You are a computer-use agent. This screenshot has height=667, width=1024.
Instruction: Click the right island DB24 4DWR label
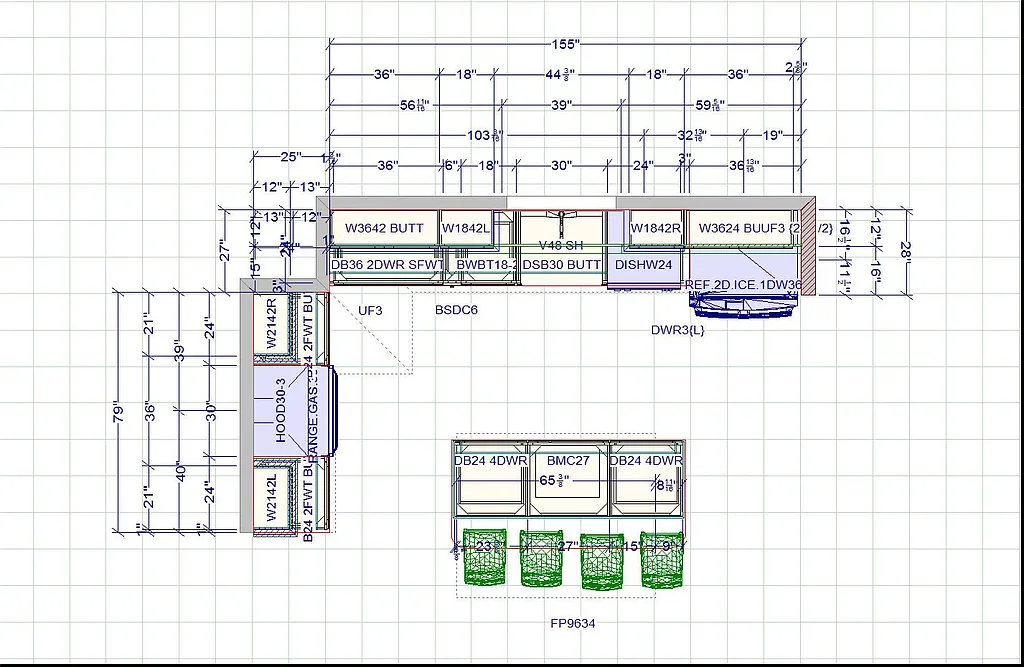[x=646, y=461]
